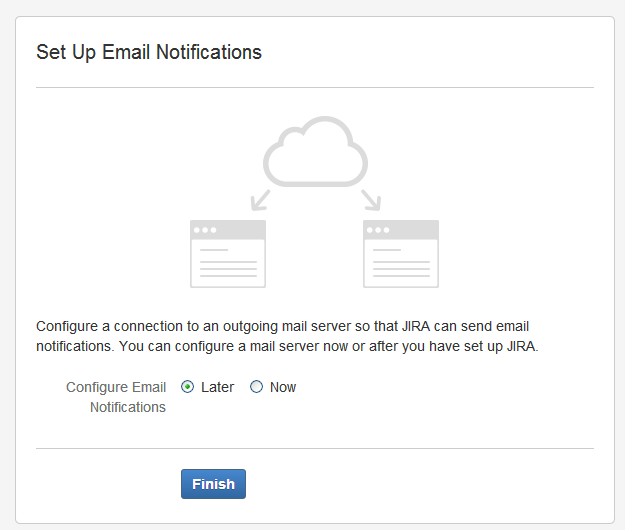Click the "Later" option label text
625x530 pixels.
coord(217,387)
